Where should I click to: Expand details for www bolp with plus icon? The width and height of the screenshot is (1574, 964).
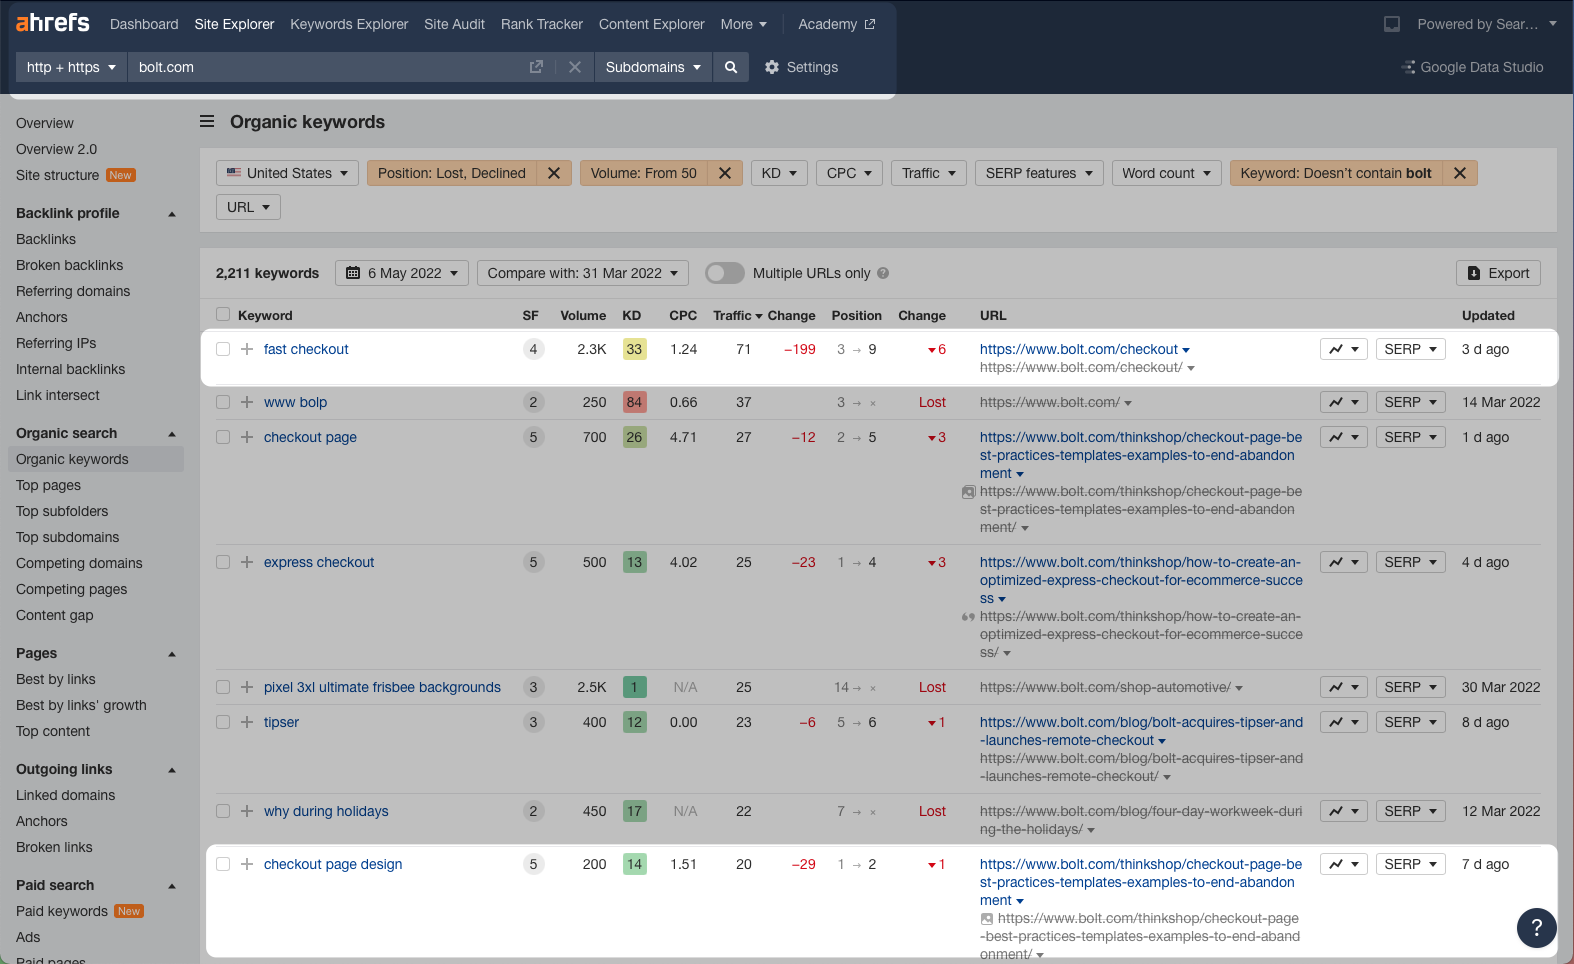(x=247, y=402)
